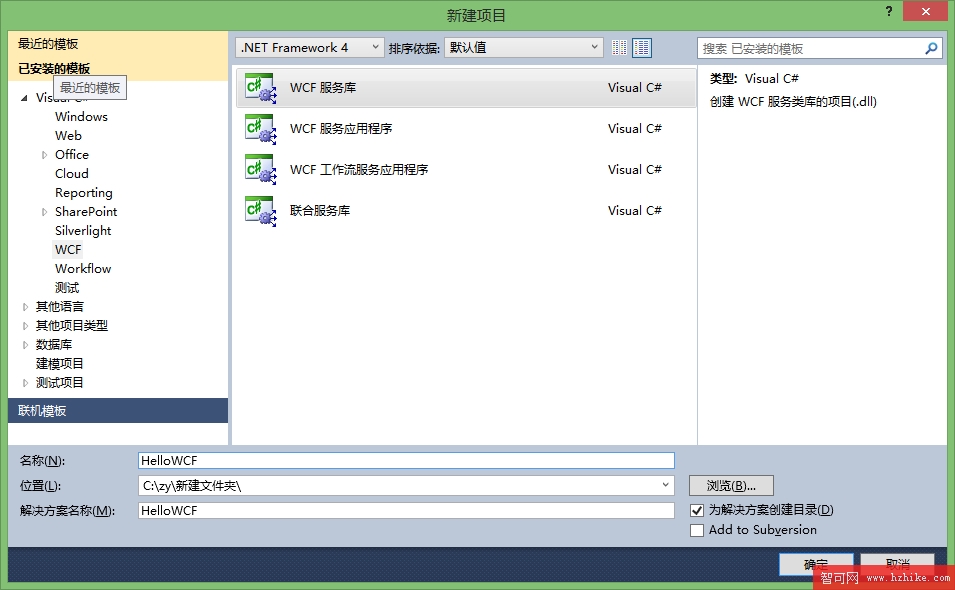
Task: Open the help question mark button
Action: [x=889, y=11]
